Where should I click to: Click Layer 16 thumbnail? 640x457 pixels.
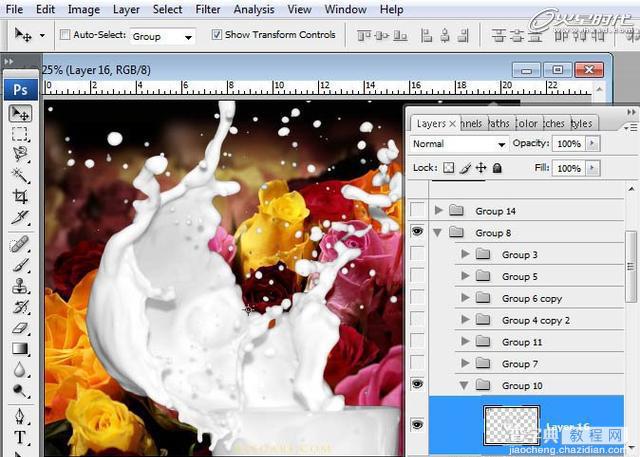pyautogui.click(x=511, y=426)
